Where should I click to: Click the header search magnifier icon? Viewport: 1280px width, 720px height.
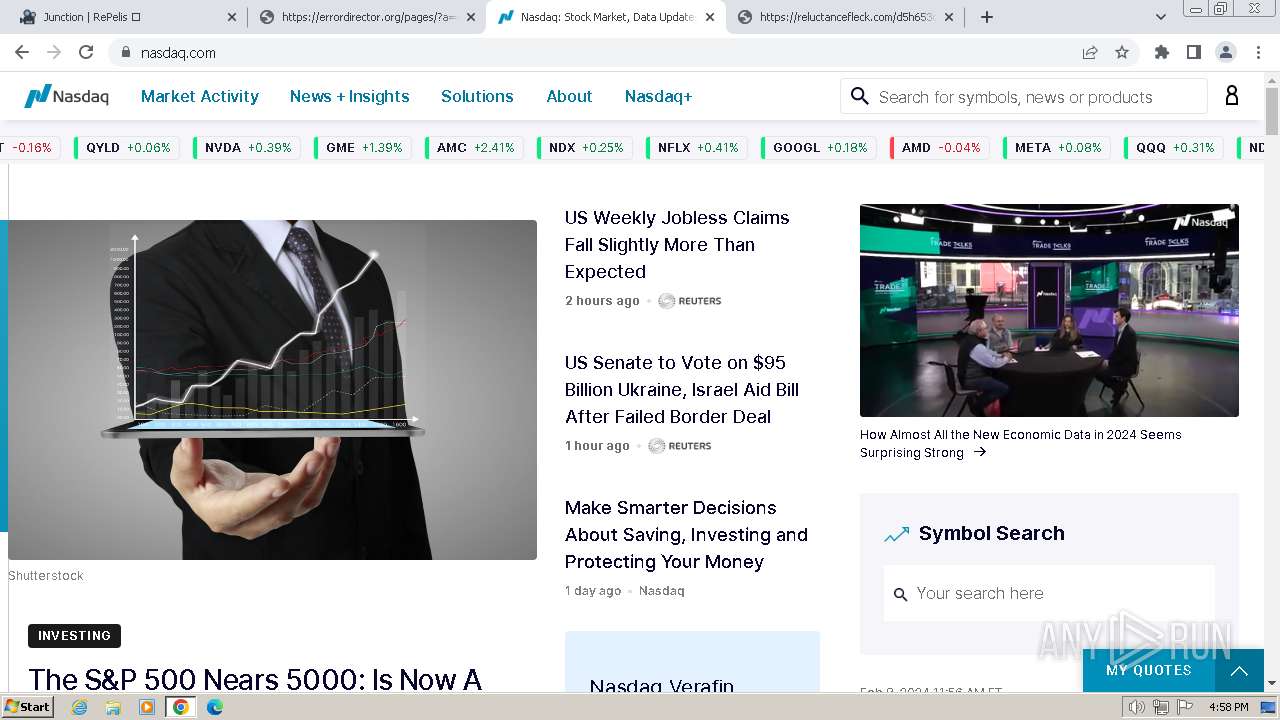tap(859, 96)
